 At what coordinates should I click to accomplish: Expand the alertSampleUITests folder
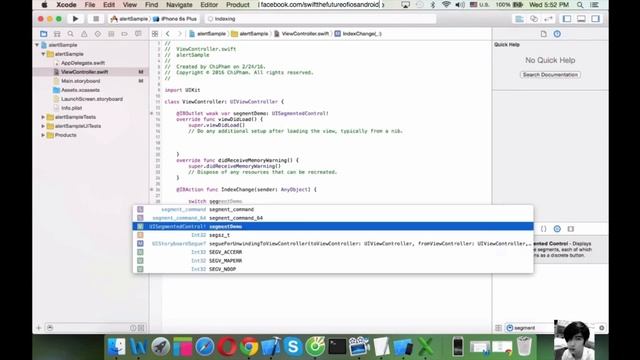[x=43, y=126]
